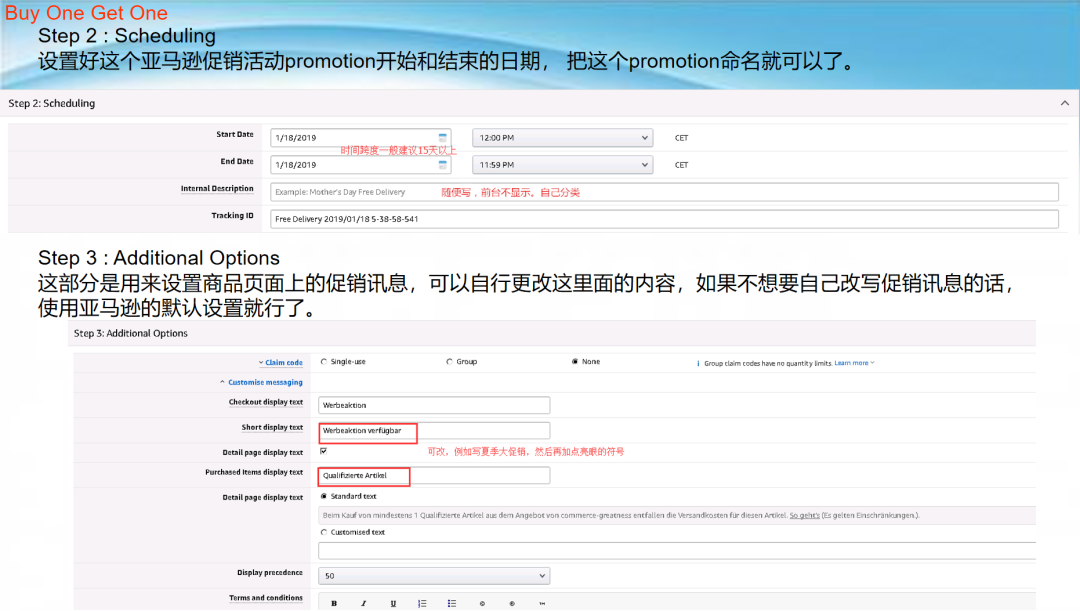The width and height of the screenshot is (1080, 611).
Task: Open Display precedence dropdown showing 50
Action: pos(434,575)
